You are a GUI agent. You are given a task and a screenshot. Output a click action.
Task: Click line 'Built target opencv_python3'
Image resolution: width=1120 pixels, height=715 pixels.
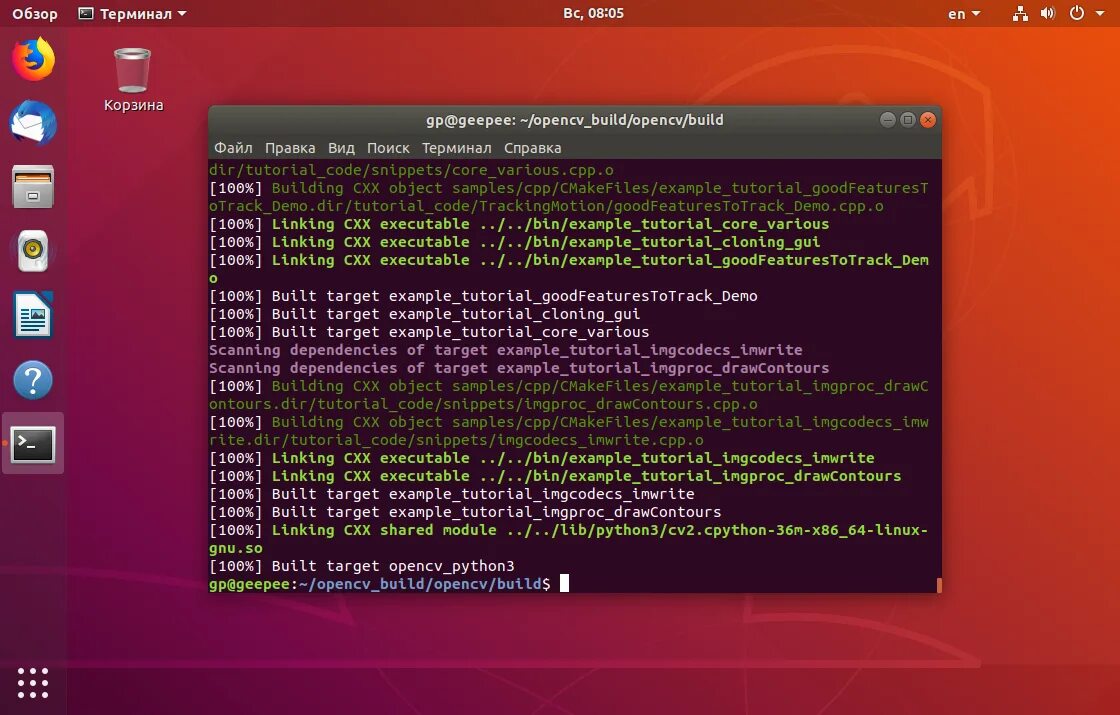pos(361,566)
